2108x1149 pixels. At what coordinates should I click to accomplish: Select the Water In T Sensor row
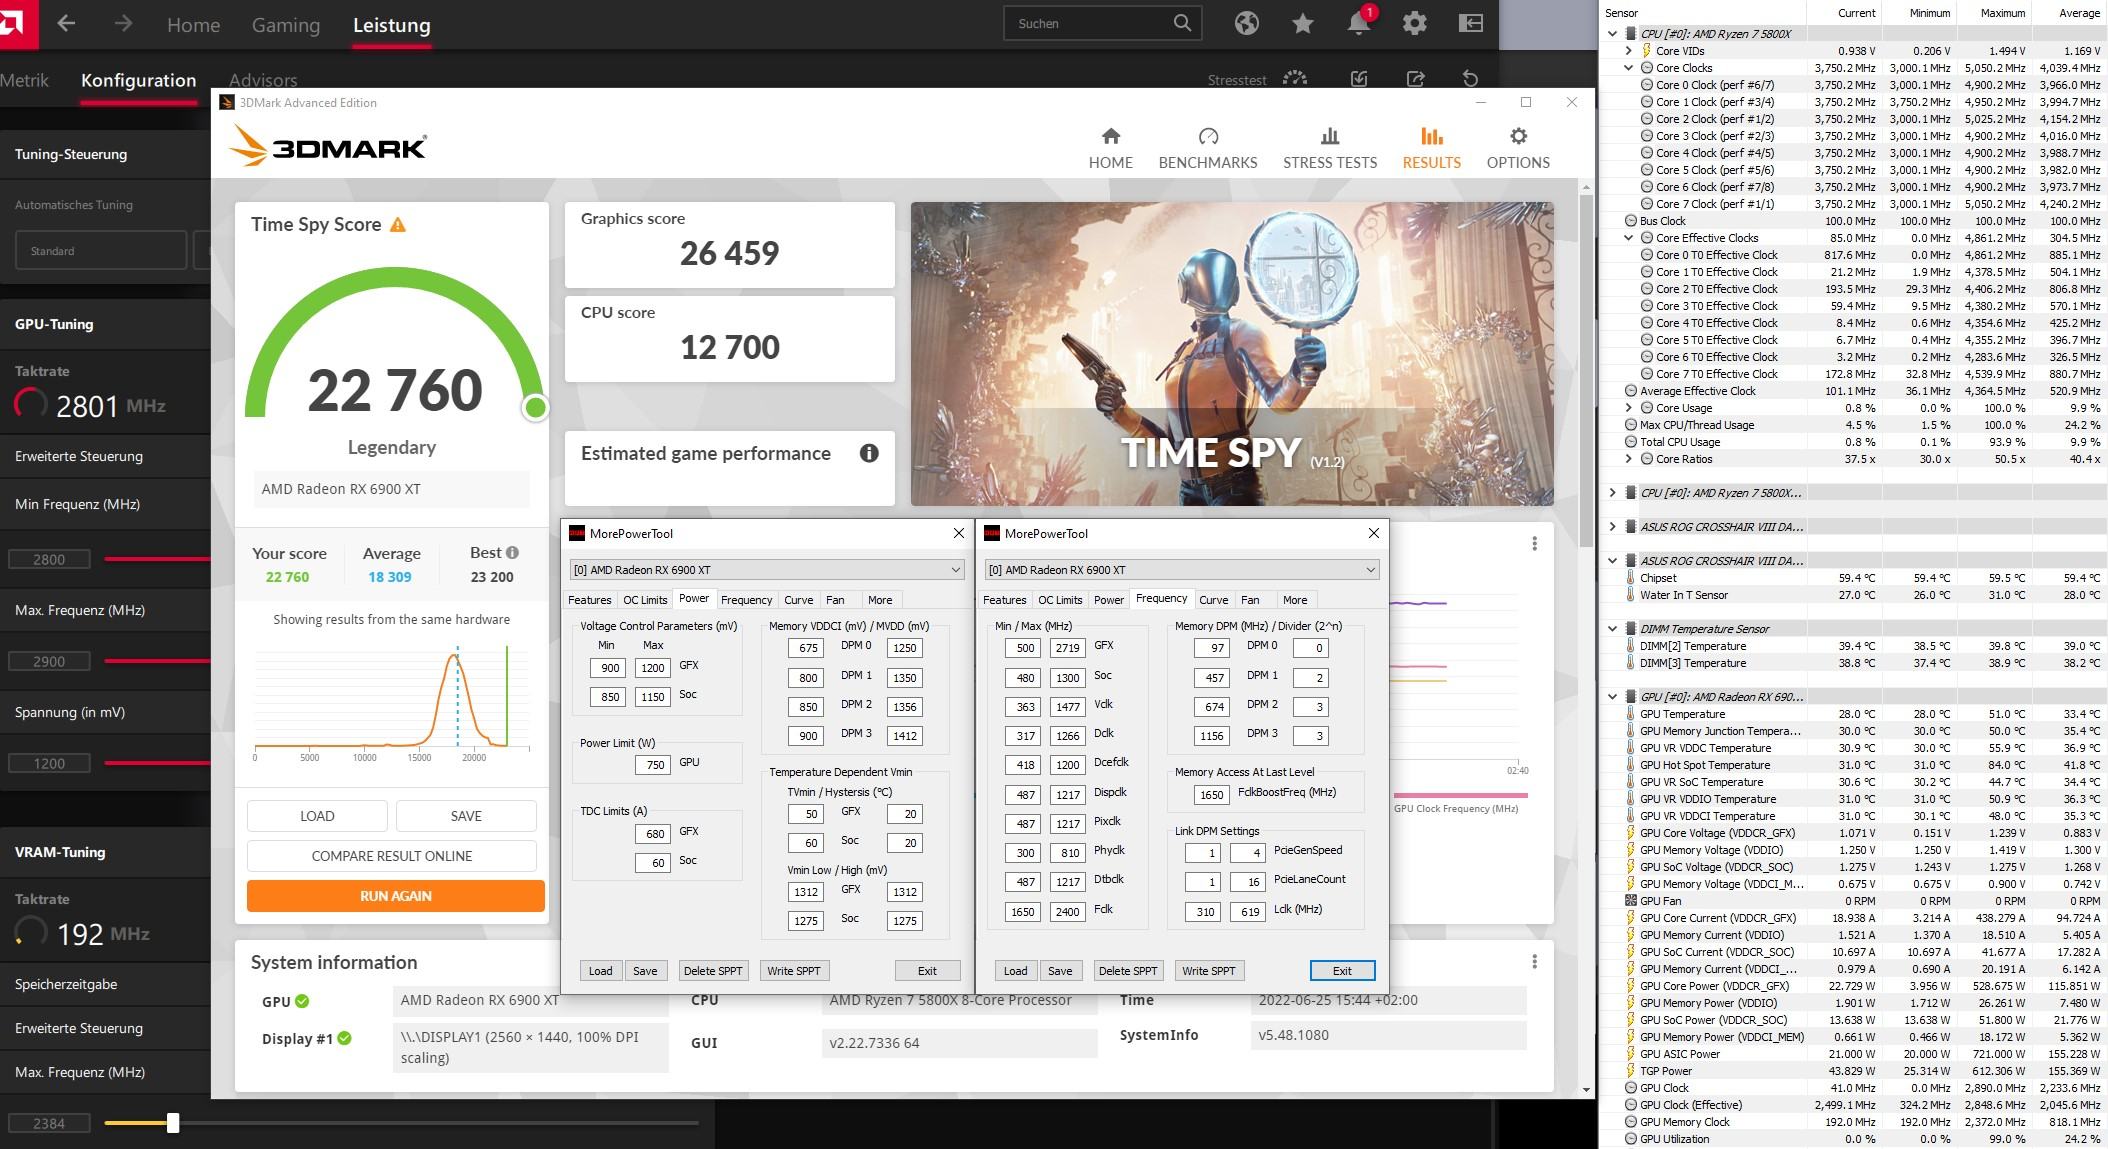click(1853, 595)
